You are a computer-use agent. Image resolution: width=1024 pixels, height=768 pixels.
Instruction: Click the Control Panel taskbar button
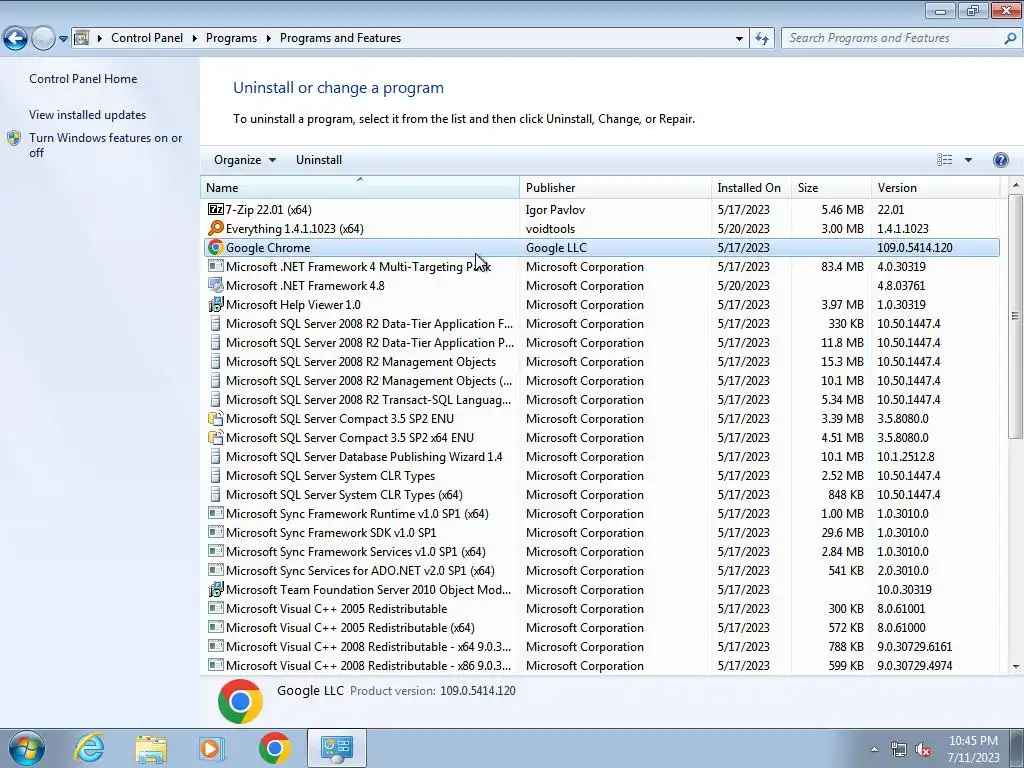pyautogui.click(x=336, y=748)
